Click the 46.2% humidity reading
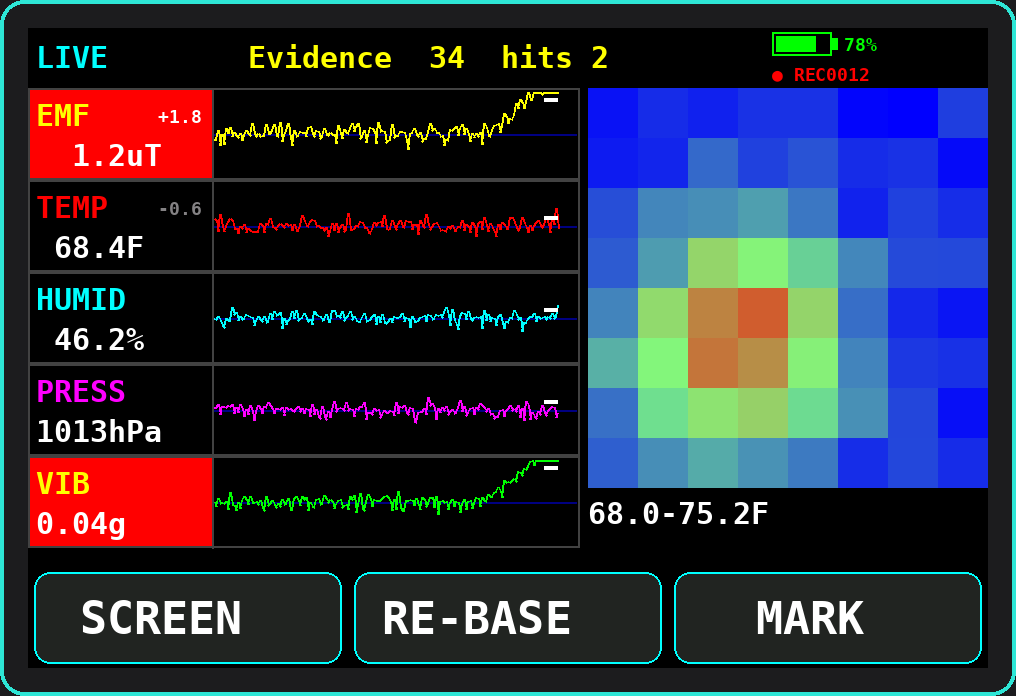 [x=98, y=340]
